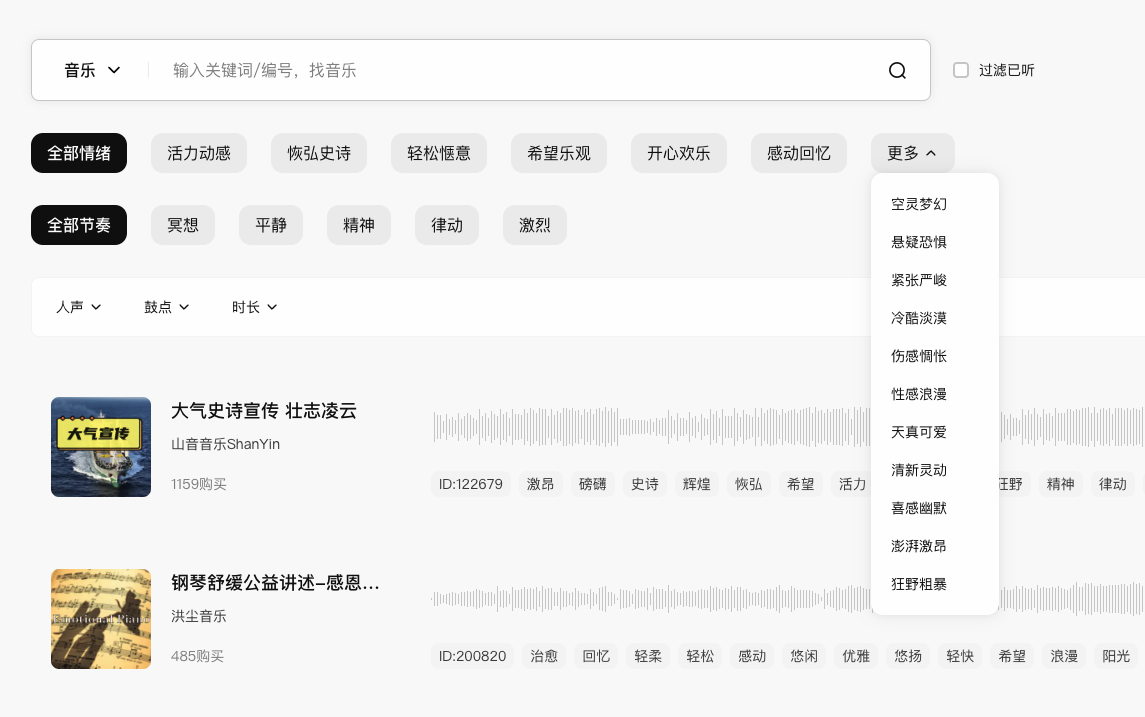Open the 钢琴舒缓公益讲述 track title

point(275,583)
